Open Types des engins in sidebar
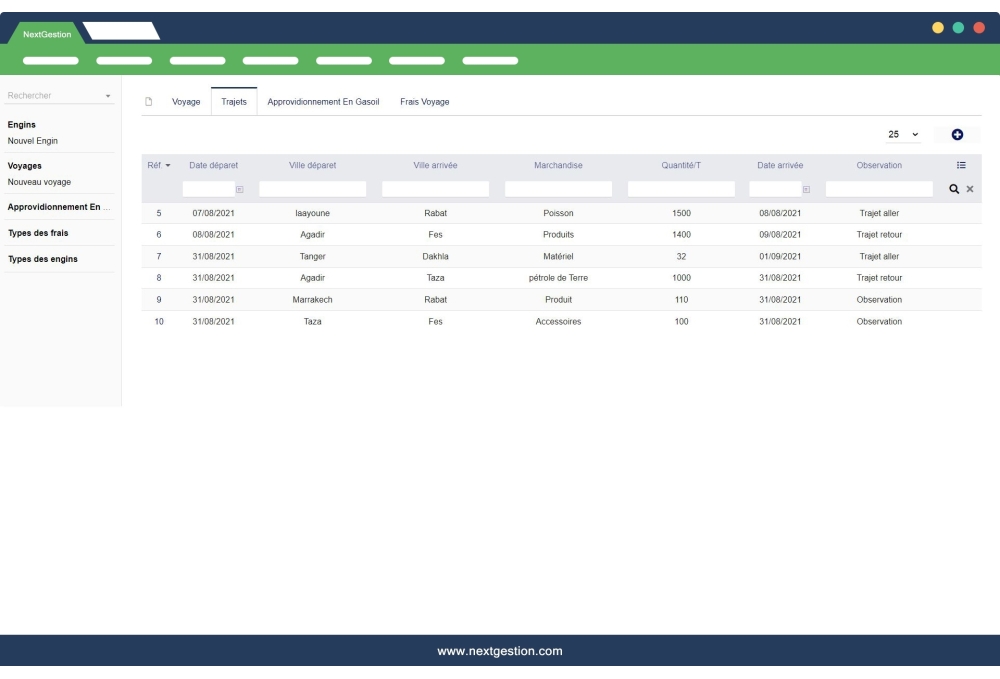The width and height of the screenshot is (1000, 679). point(42,259)
